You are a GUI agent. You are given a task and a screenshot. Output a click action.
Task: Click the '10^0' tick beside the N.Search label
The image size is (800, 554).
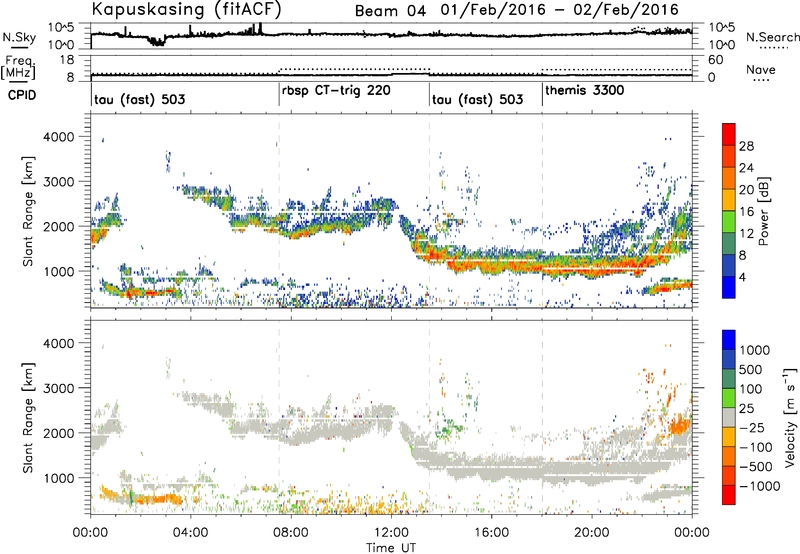(x=722, y=45)
